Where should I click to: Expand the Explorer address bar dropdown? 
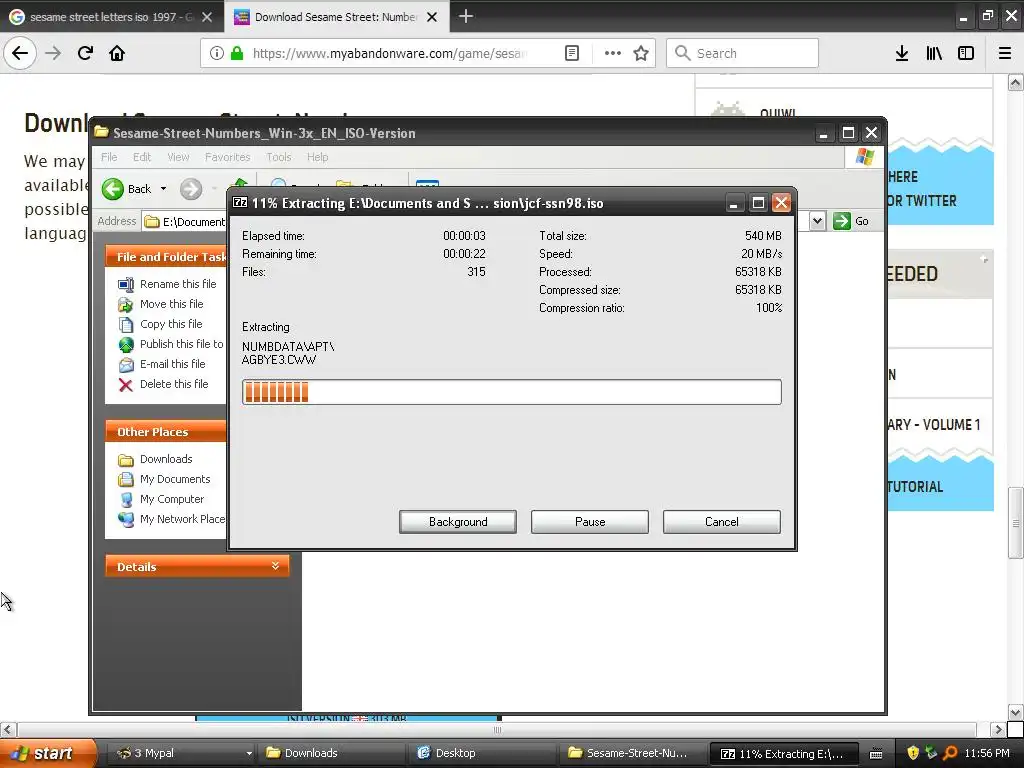817,221
